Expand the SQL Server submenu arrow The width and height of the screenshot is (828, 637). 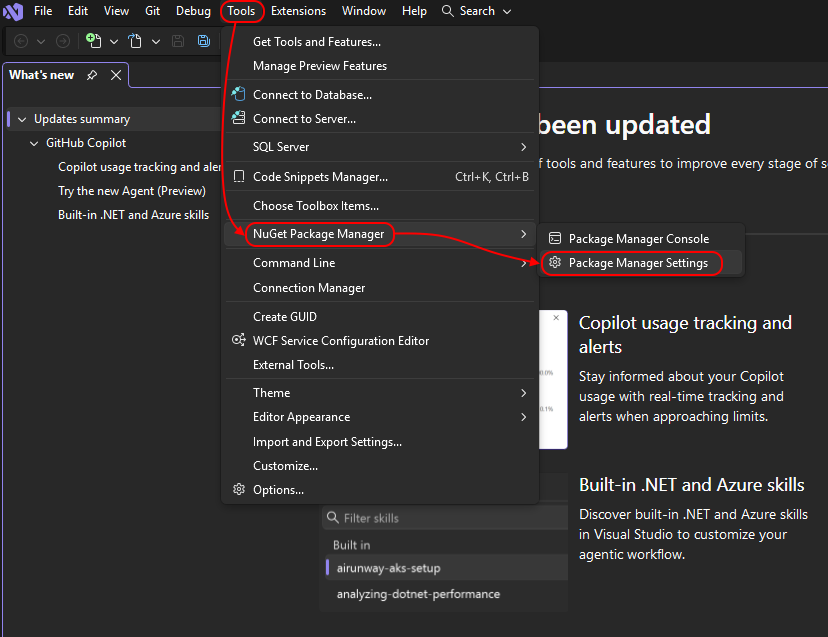[523, 147]
